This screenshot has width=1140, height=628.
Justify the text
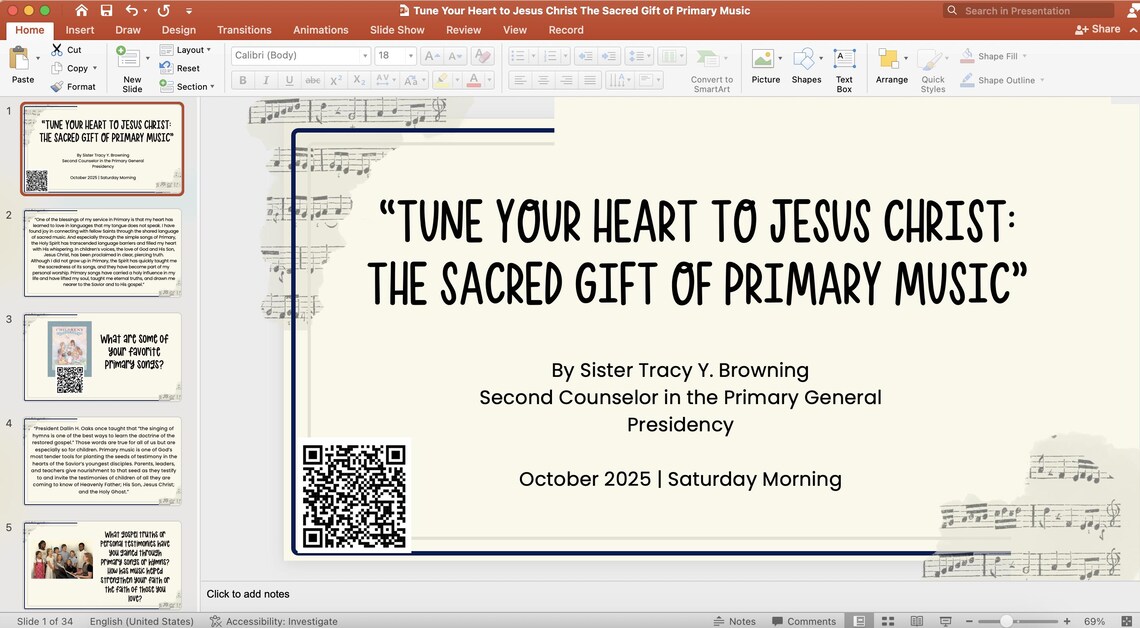[590, 80]
